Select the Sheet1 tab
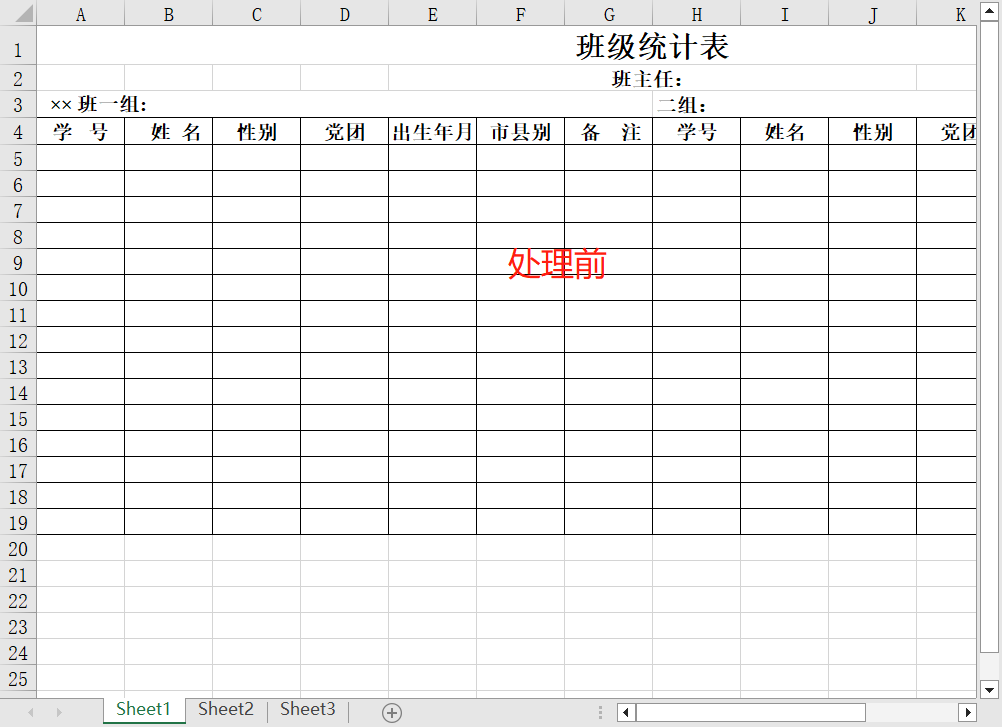 click(x=143, y=709)
